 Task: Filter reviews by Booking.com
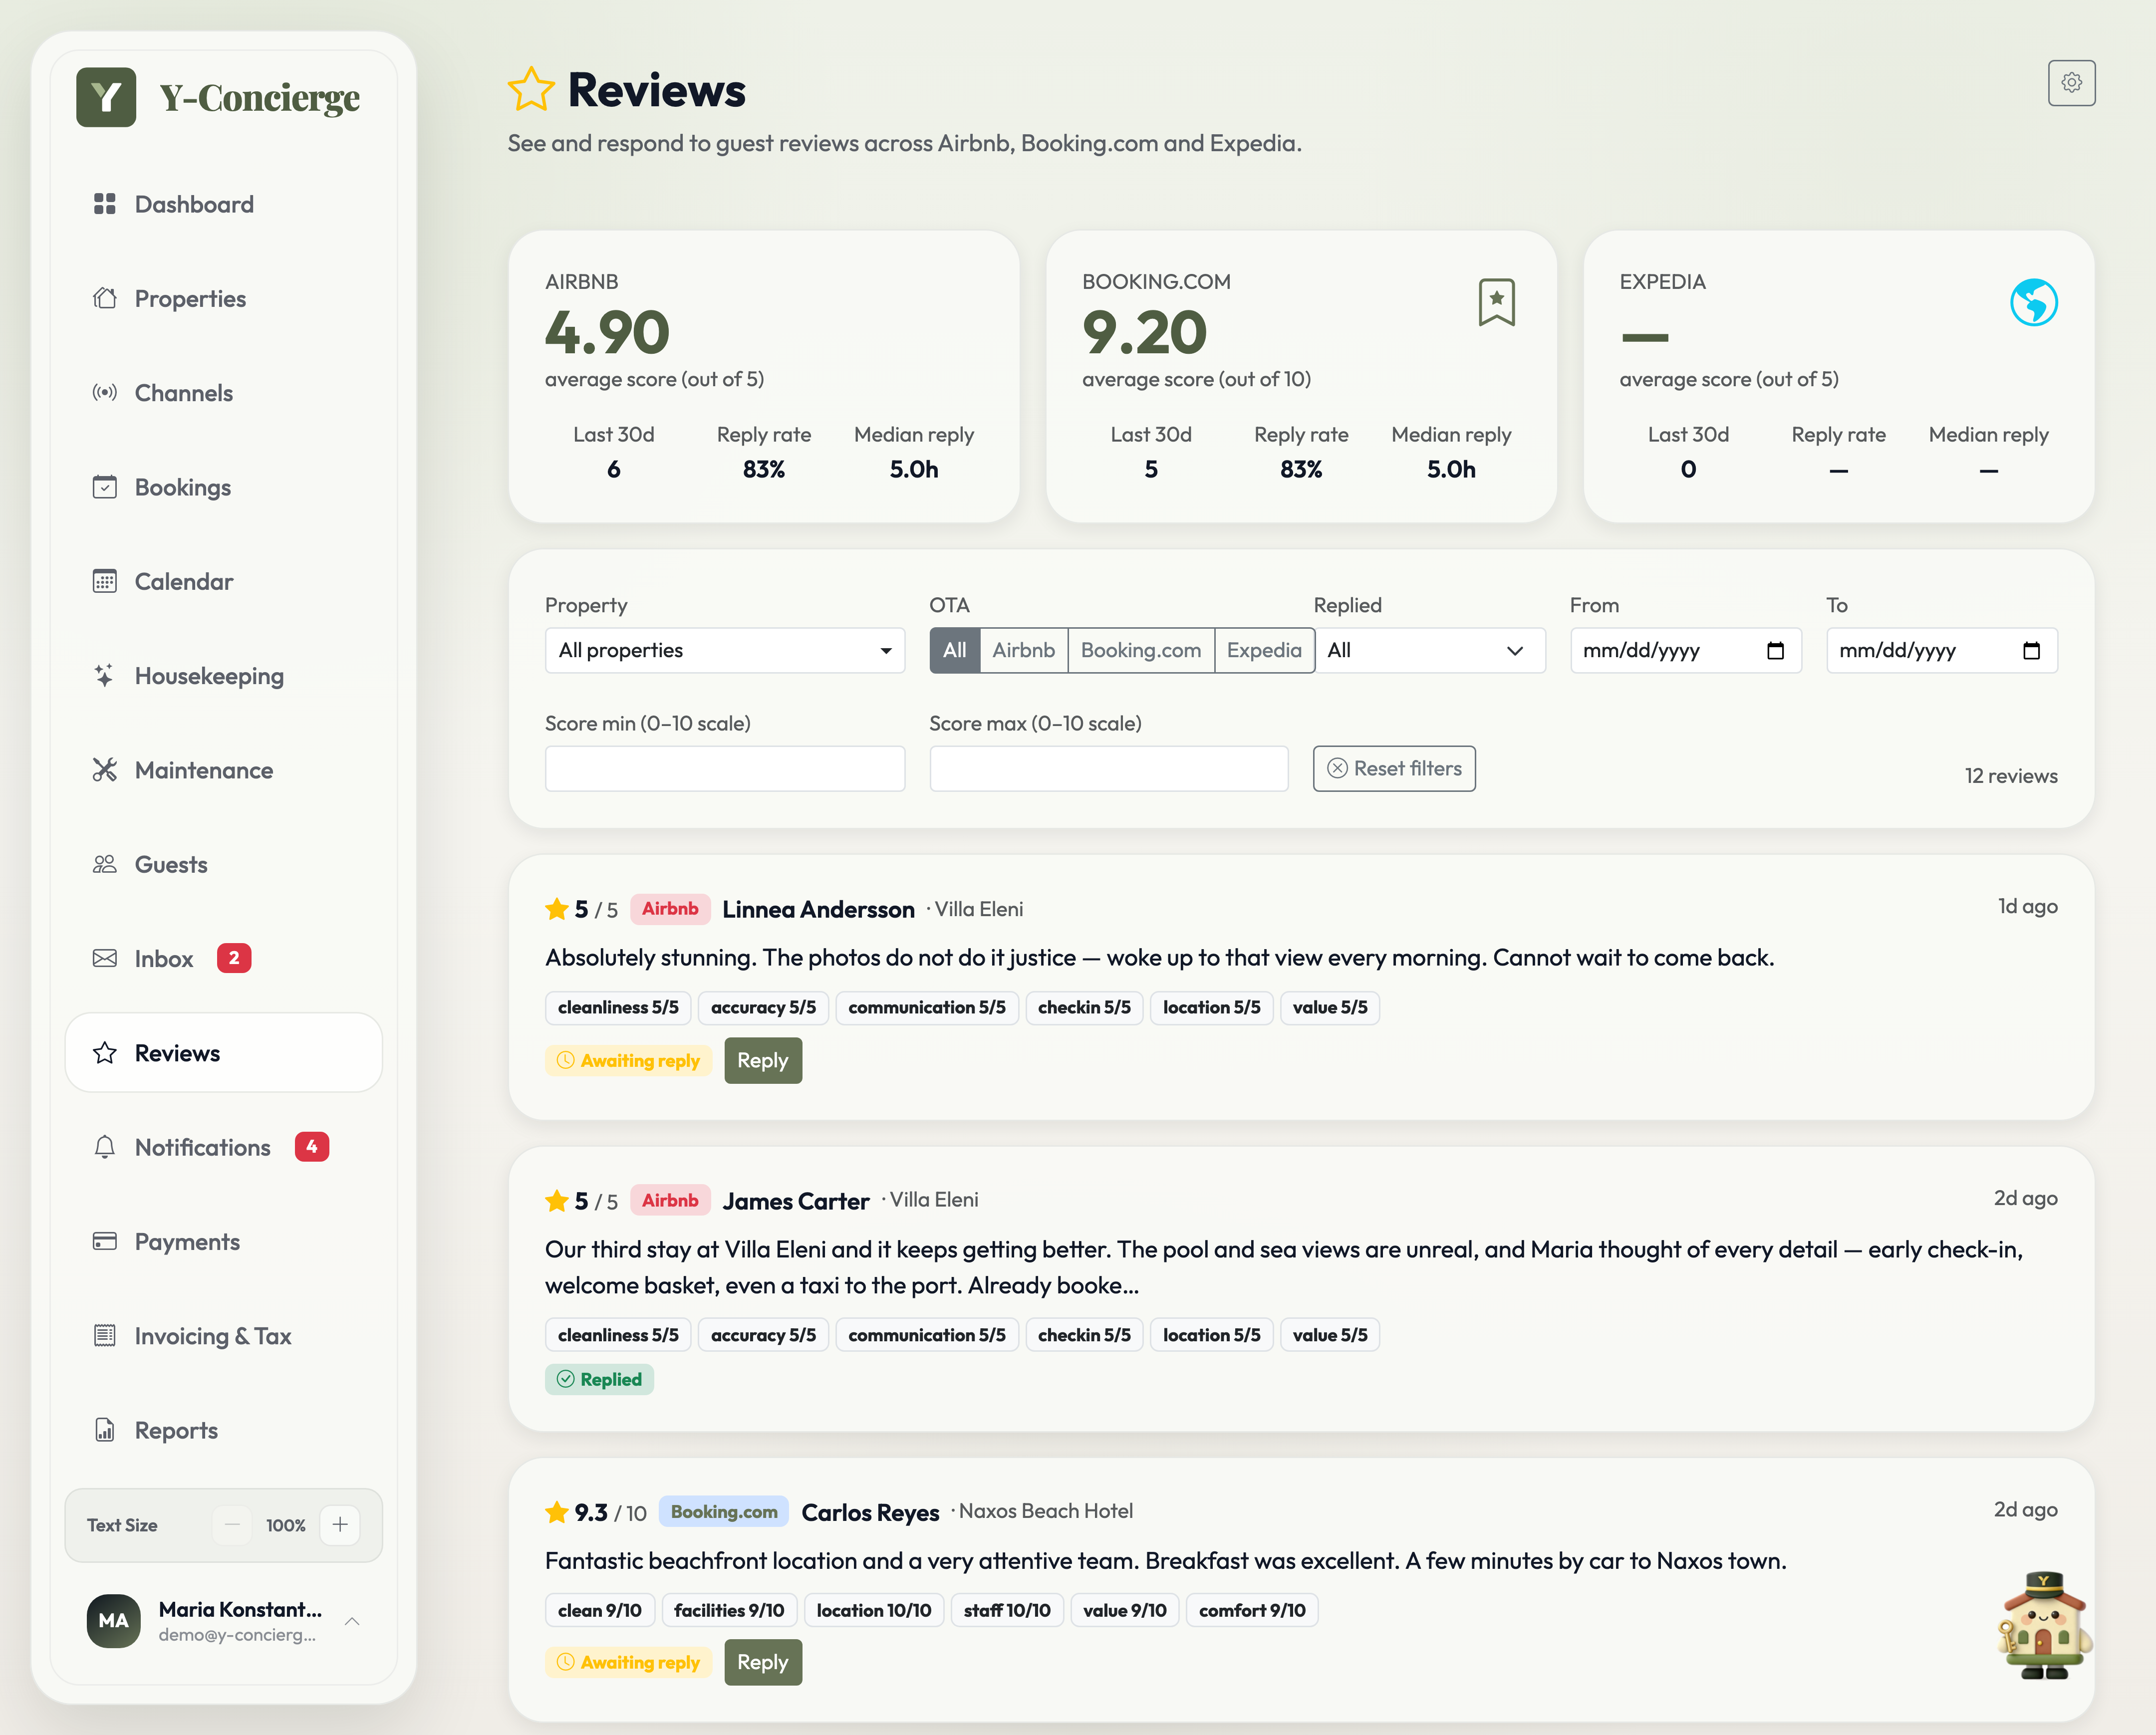point(1141,651)
